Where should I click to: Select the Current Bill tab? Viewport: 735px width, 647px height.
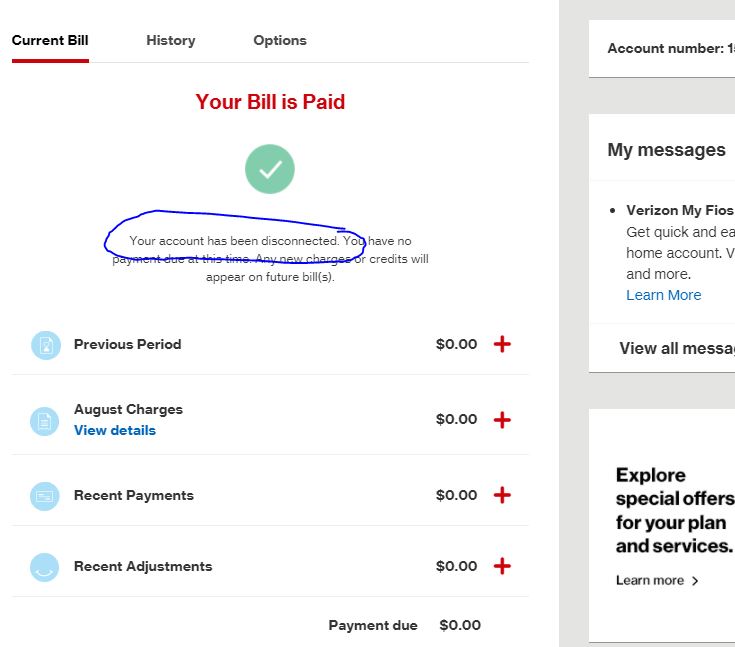[x=50, y=40]
